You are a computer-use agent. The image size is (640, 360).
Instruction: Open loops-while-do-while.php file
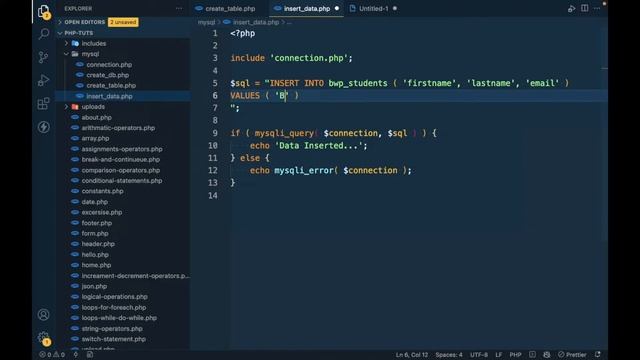[119, 318]
